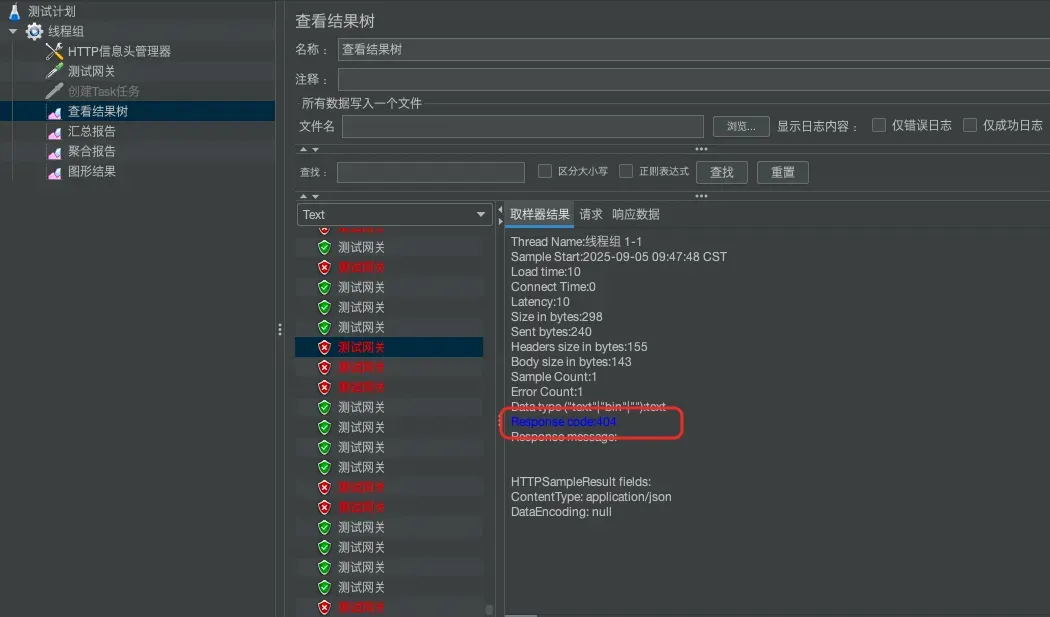Click the 'Sample Start:2025-09-05 09:47:48 CST' line
Image resolution: width=1050 pixels, height=617 pixels.
[x=619, y=257]
